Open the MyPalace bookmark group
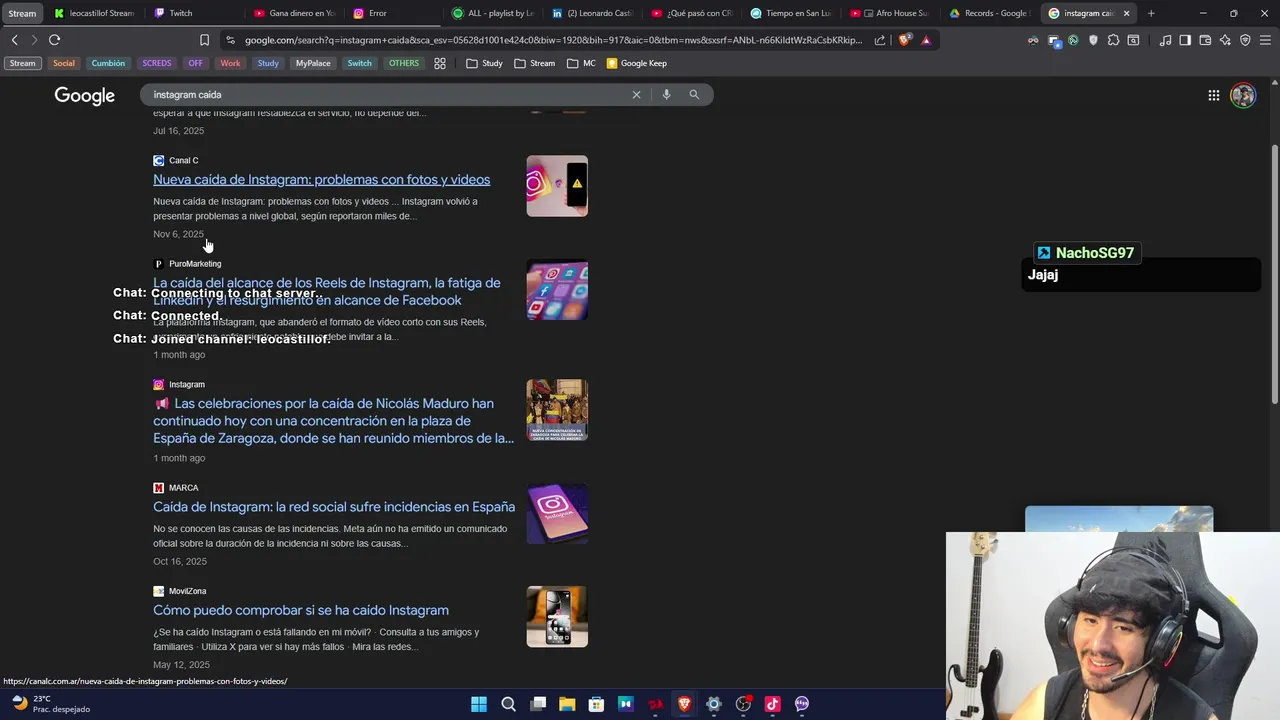Image resolution: width=1280 pixels, height=720 pixels. click(313, 63)
